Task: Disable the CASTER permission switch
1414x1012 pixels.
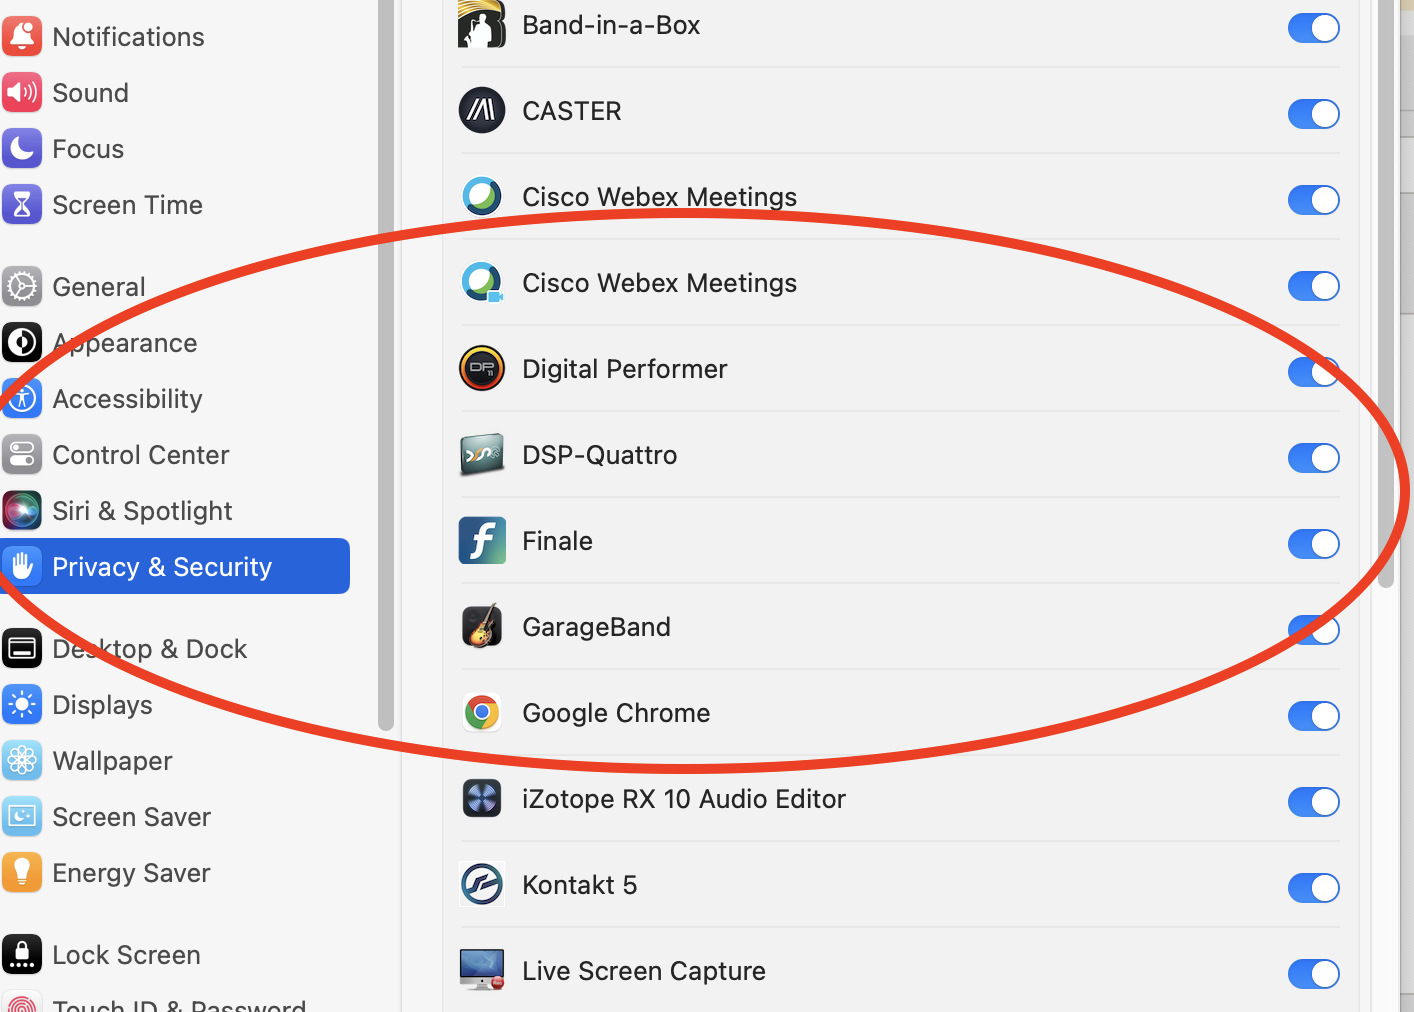Action: 1314,114
